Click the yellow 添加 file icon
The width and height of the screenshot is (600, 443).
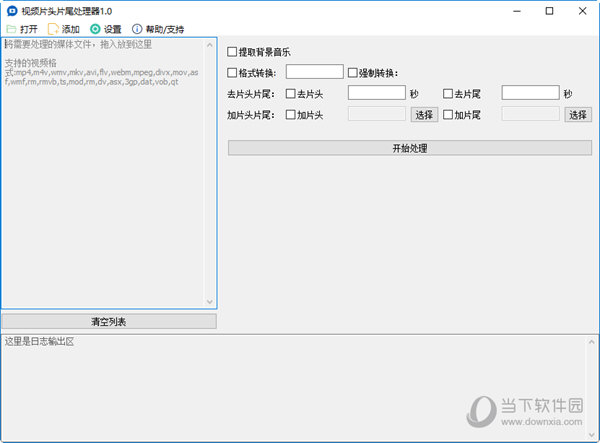click(x=53, y=29)
